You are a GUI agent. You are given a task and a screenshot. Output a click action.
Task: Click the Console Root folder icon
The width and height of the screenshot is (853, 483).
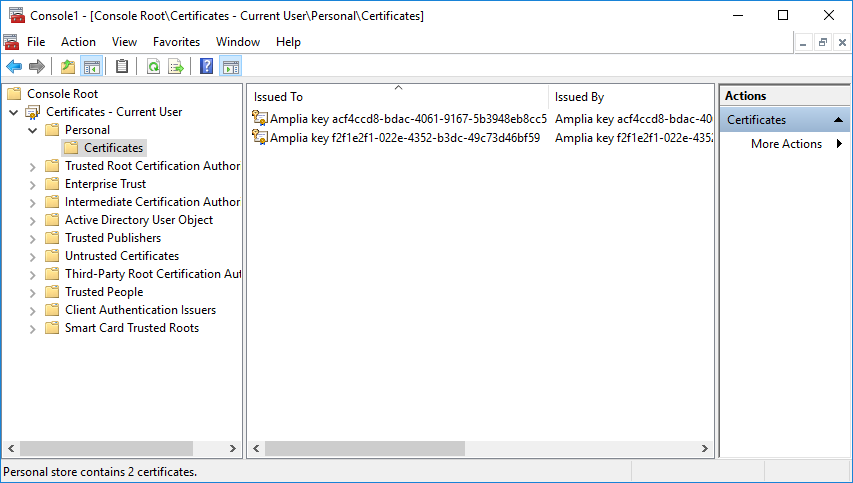pyautogui.click(x=14, y=94)
